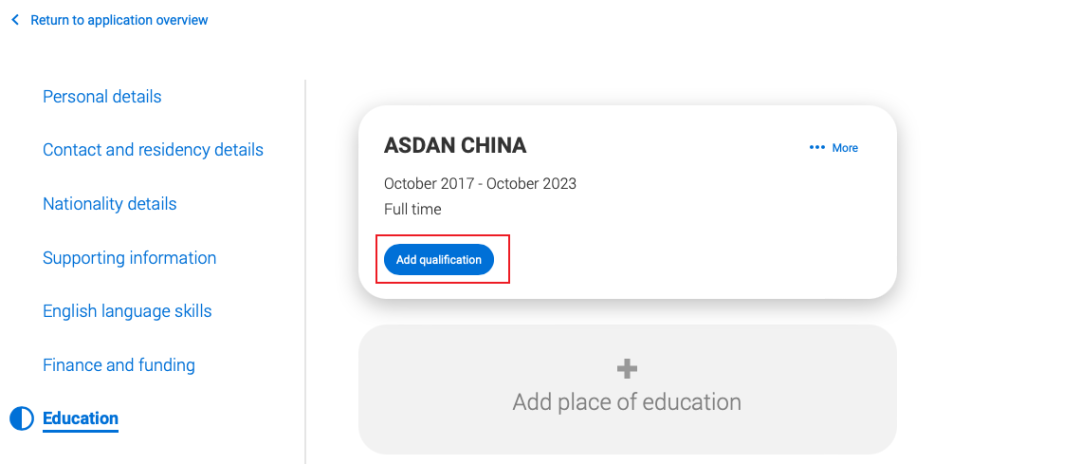Select the active Education section label
This screenshot has height=464, width=1080.
81,418
